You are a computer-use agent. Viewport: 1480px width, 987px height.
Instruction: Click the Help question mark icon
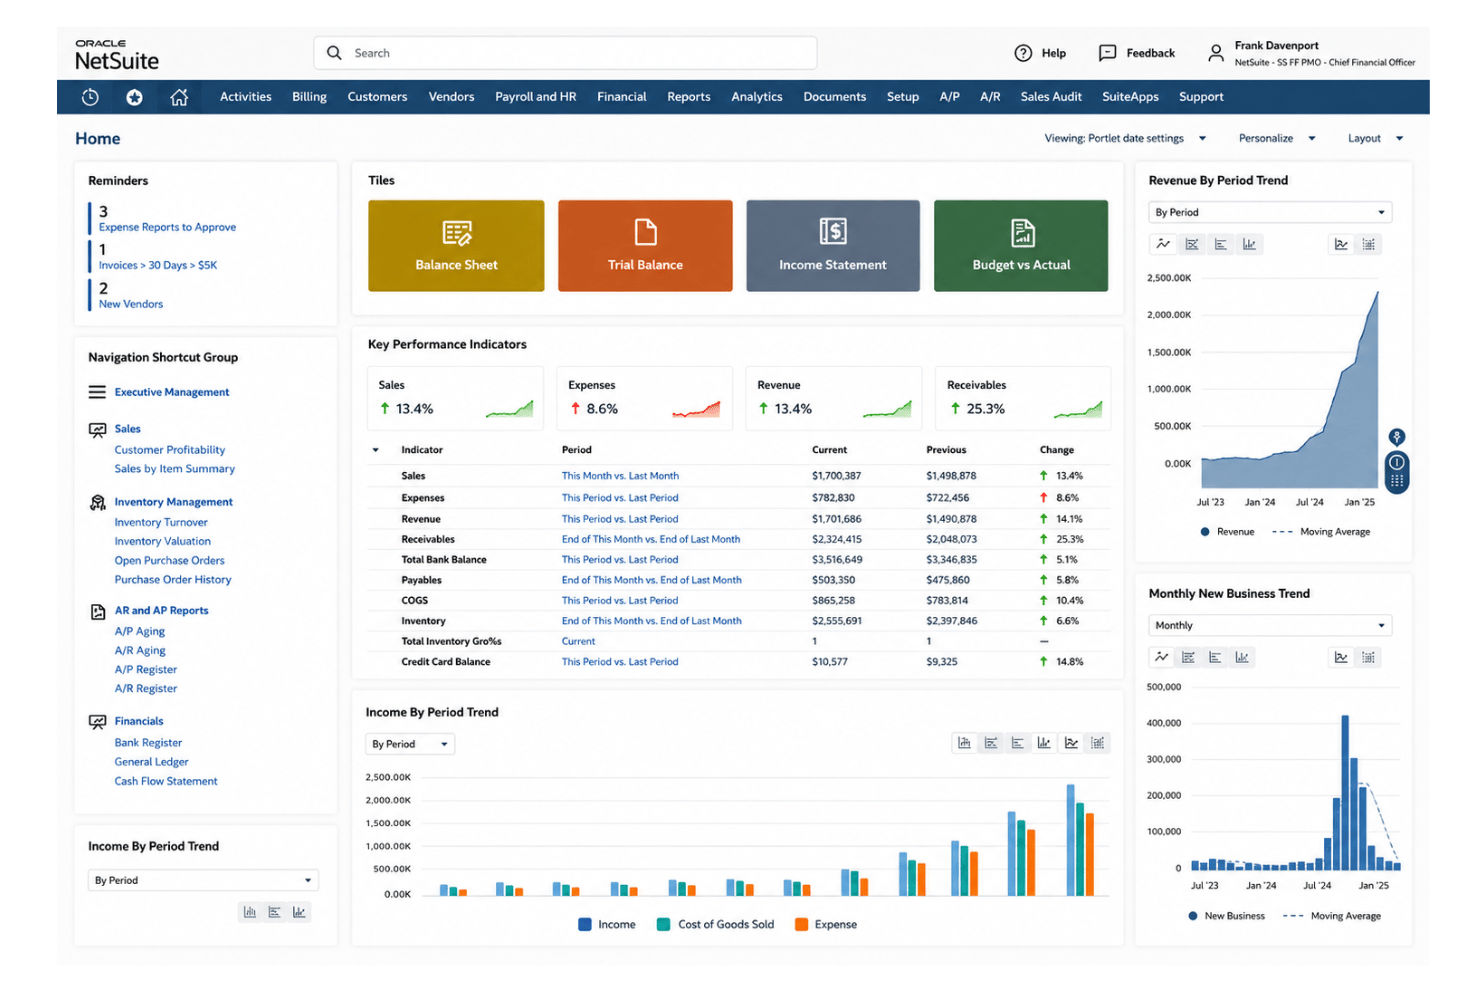1023,53
